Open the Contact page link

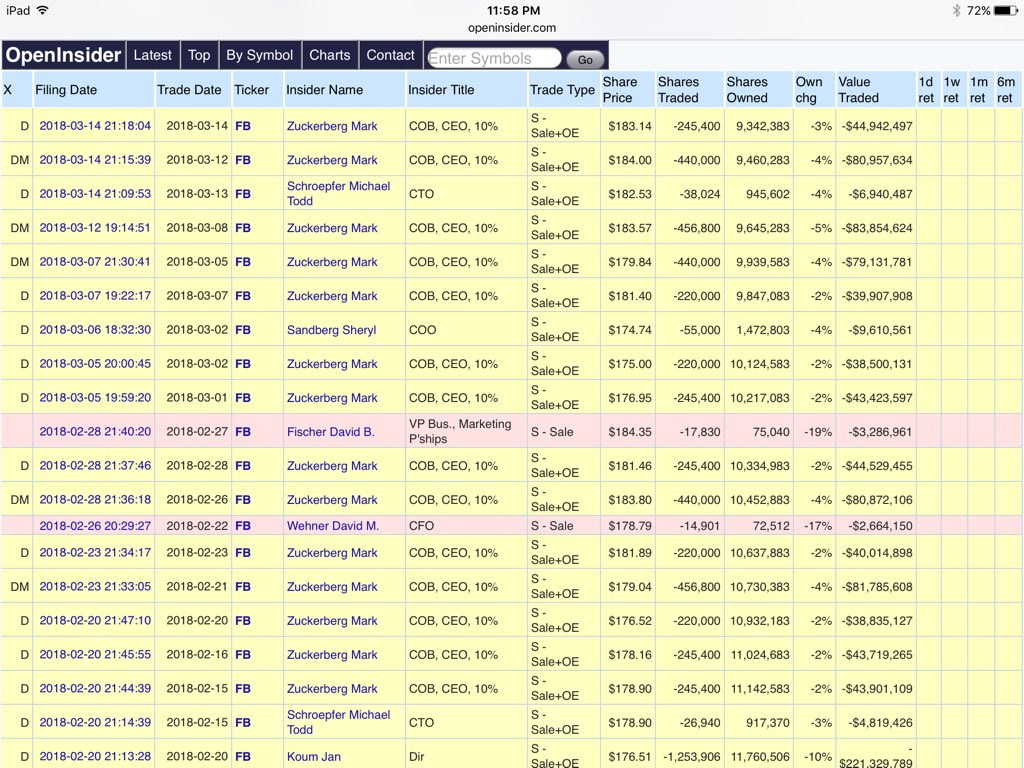click(x=390, y=56)
